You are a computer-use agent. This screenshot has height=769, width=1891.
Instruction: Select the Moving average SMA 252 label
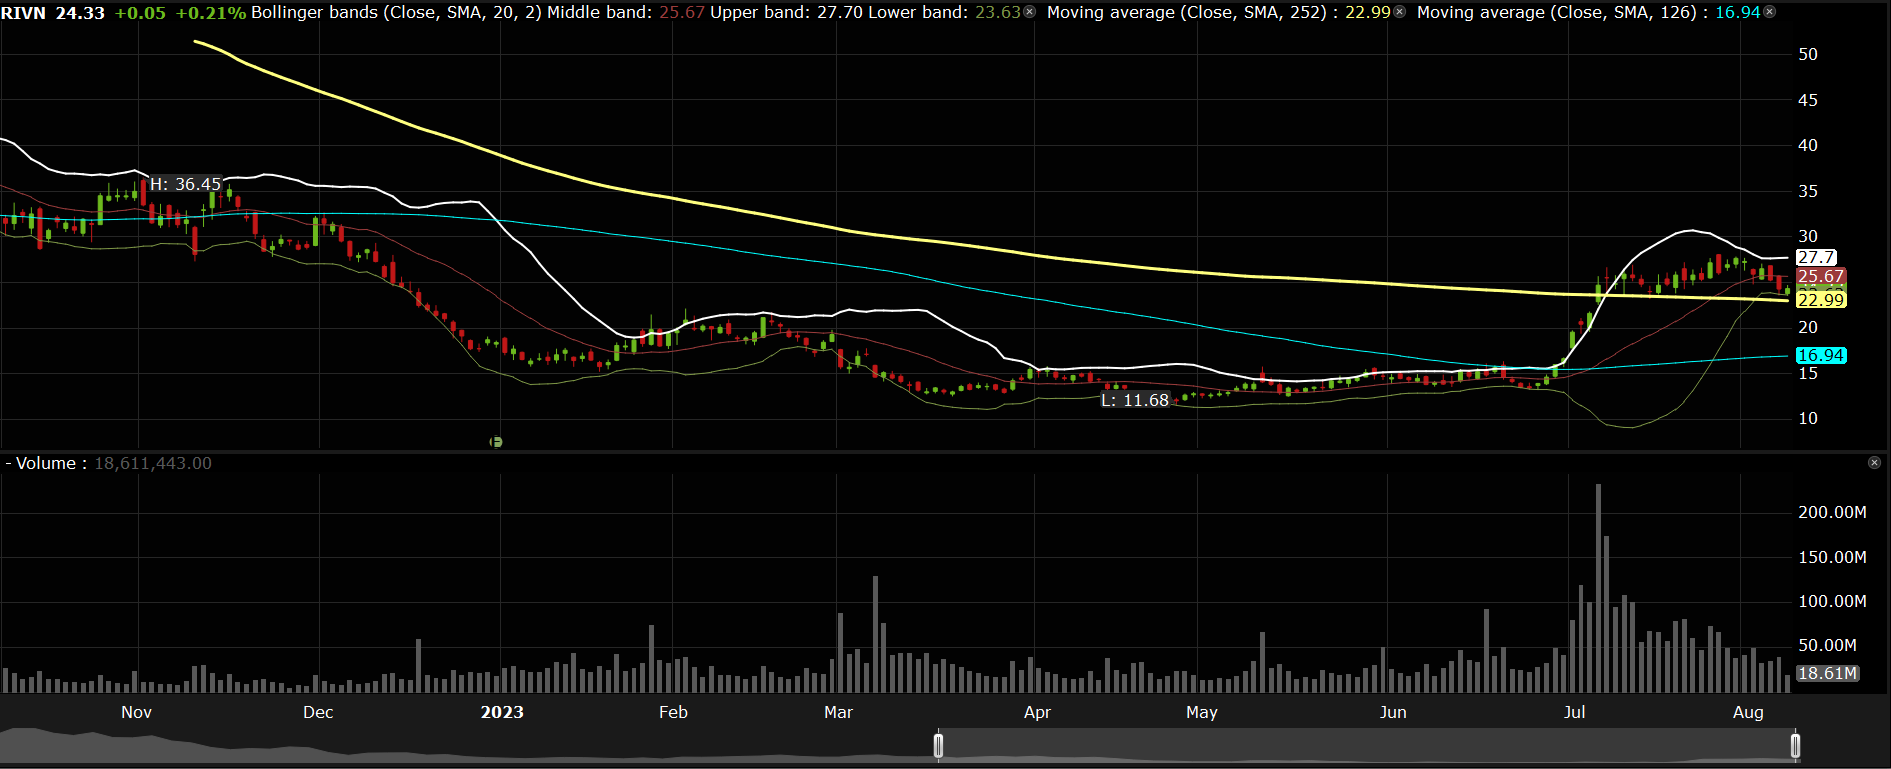(x=1186, y=13)
